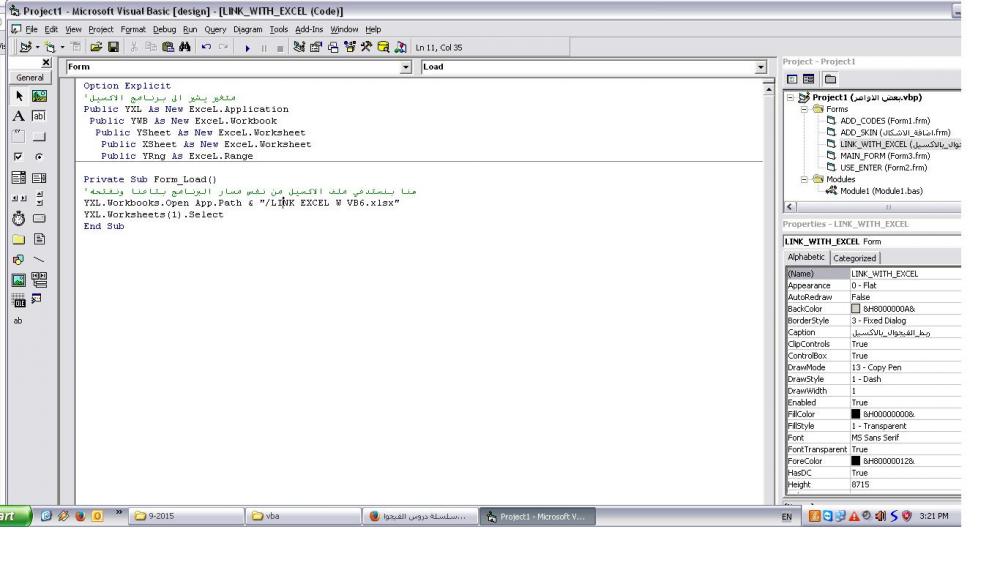Open the Object dropdown showing Form

pyautogui.click(x=406, y=67)
